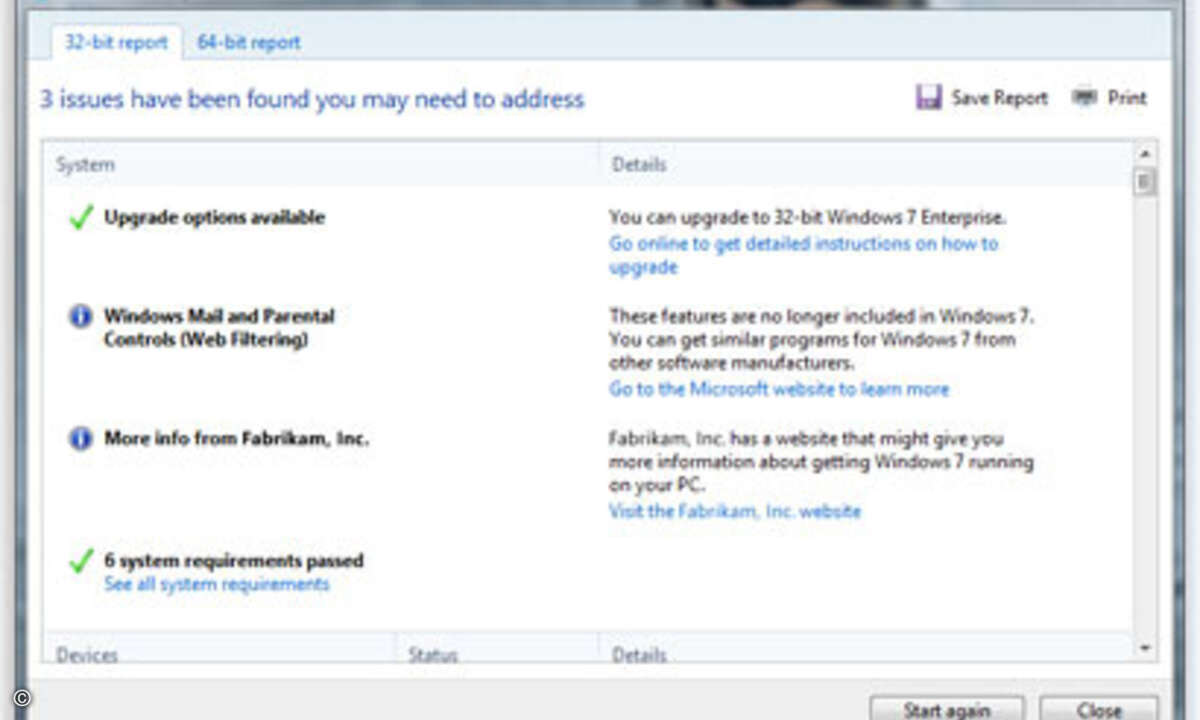Select 'Upgrade options available' row title

[214, 217]
